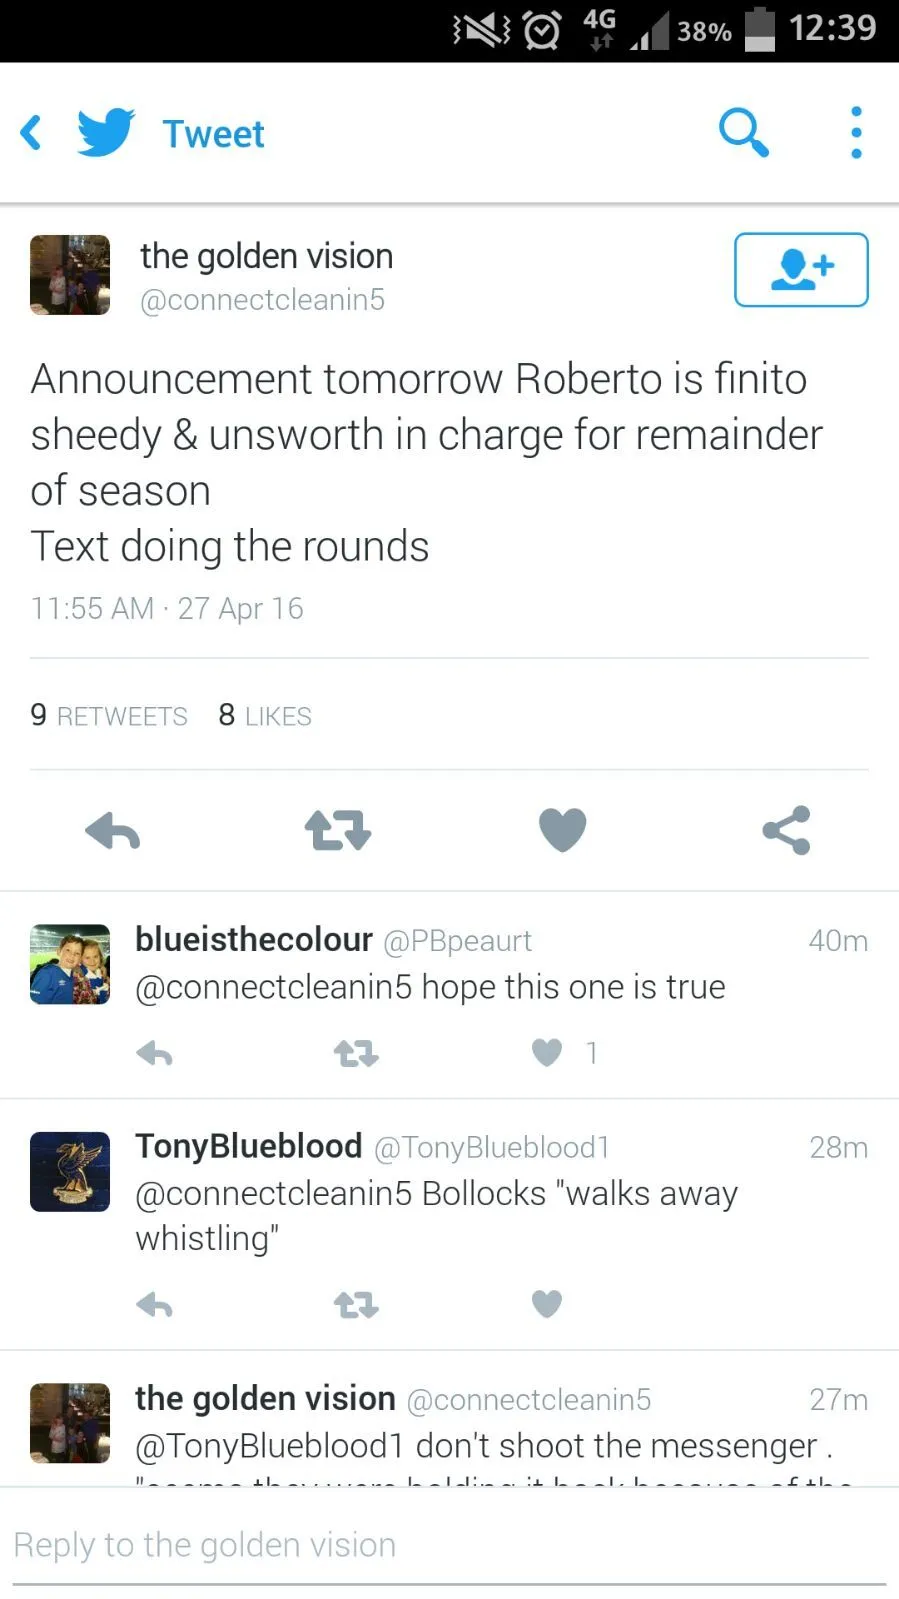This screenshot has width=899, height=1599.
Task: Open blueisthecolour's avatar thumbnail
Action: [70, 964]
